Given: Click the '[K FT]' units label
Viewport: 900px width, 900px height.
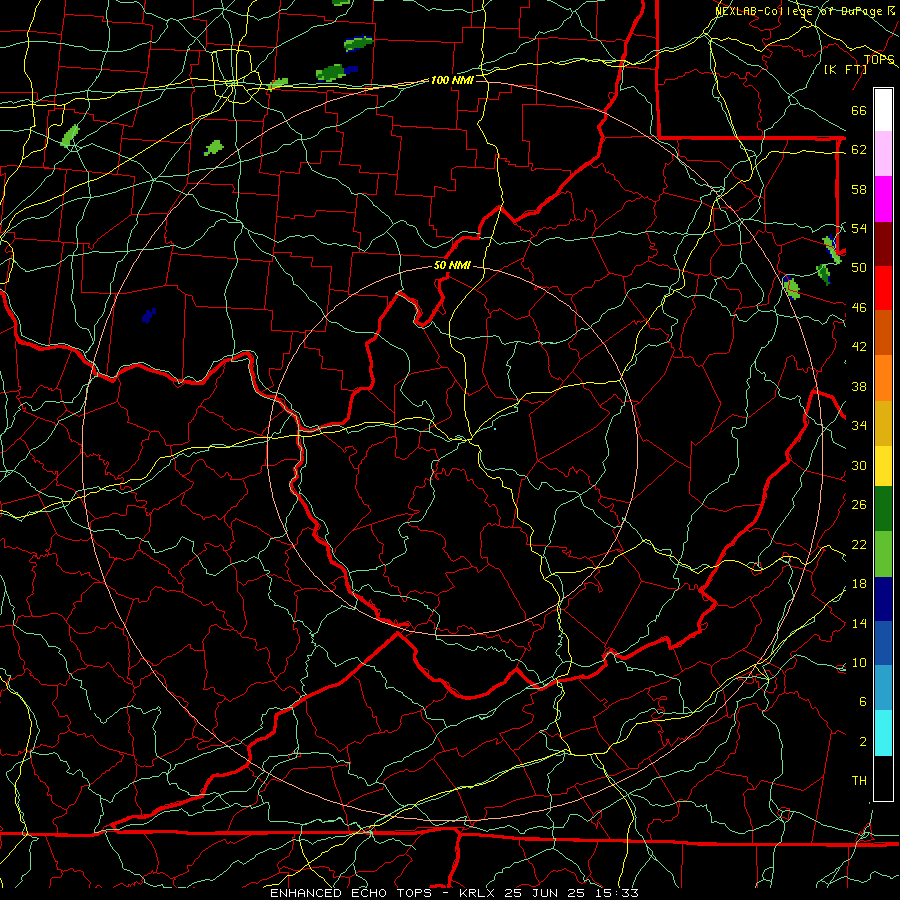Looking at the screenshot, I should 845,70.
